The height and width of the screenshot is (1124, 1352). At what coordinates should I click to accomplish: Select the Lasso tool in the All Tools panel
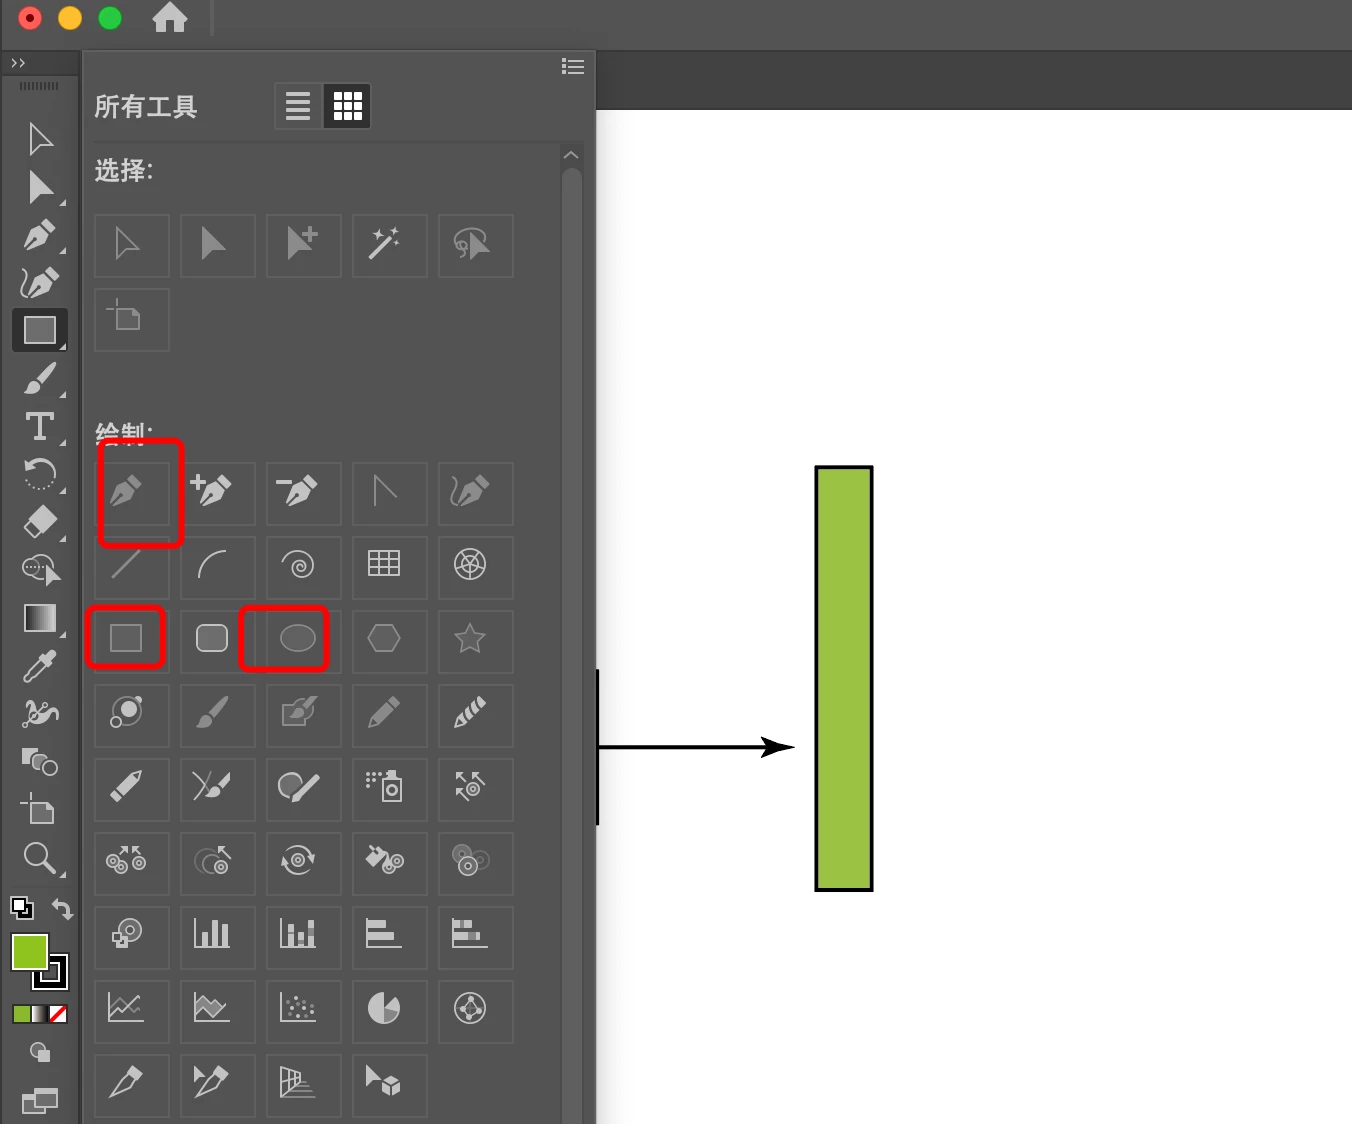[476, 245]
